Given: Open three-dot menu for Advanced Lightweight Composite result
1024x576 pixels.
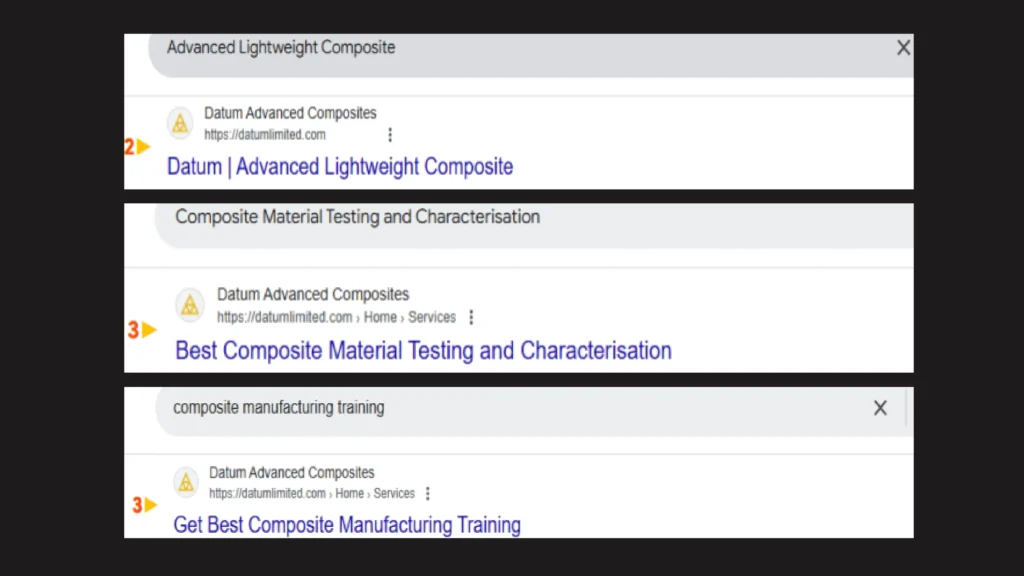Looking at the screenshot, I should 390,135.
